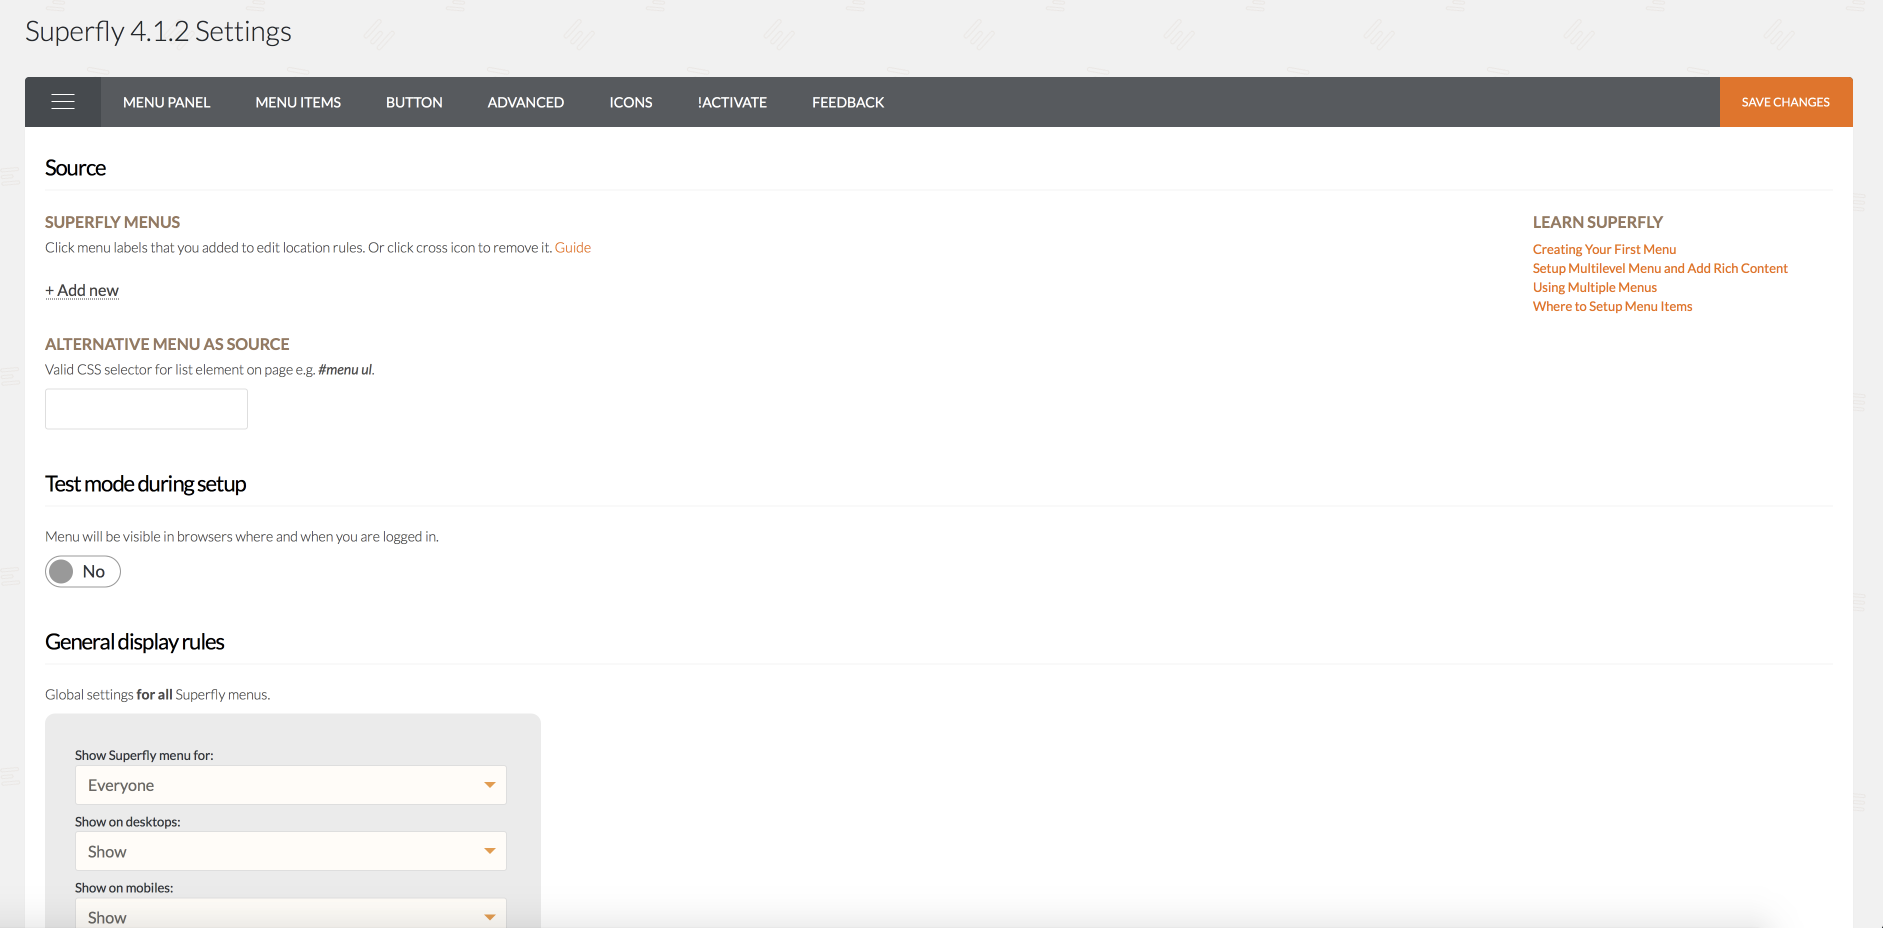Open the Button tab

[414, 102]
